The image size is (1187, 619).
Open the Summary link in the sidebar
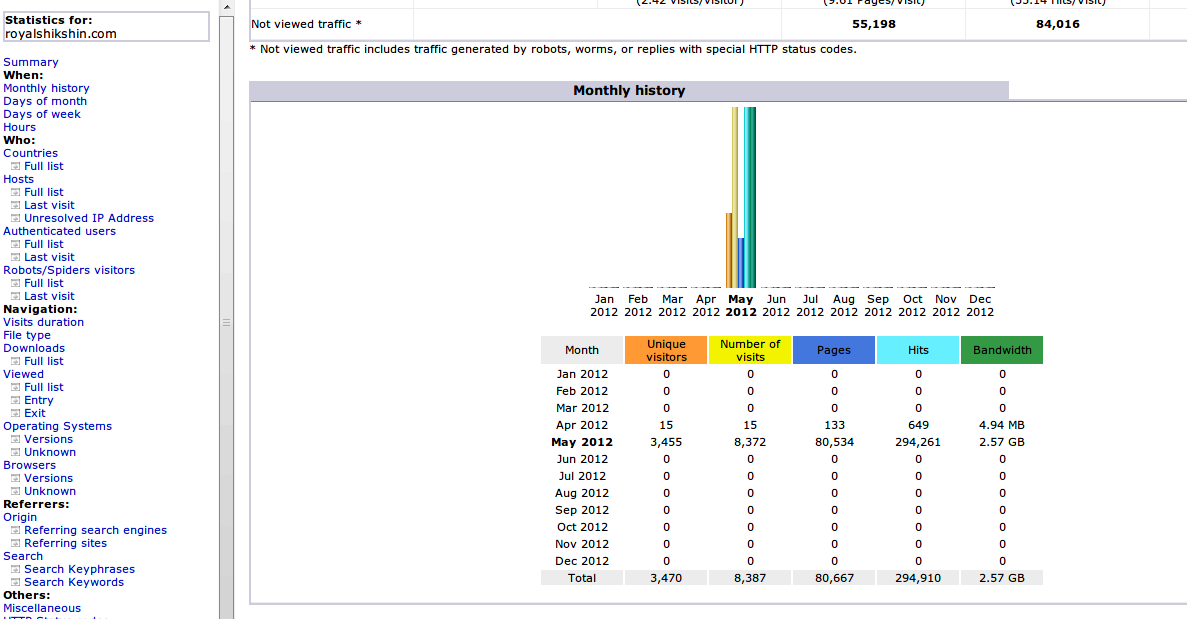tap(30, 62)
